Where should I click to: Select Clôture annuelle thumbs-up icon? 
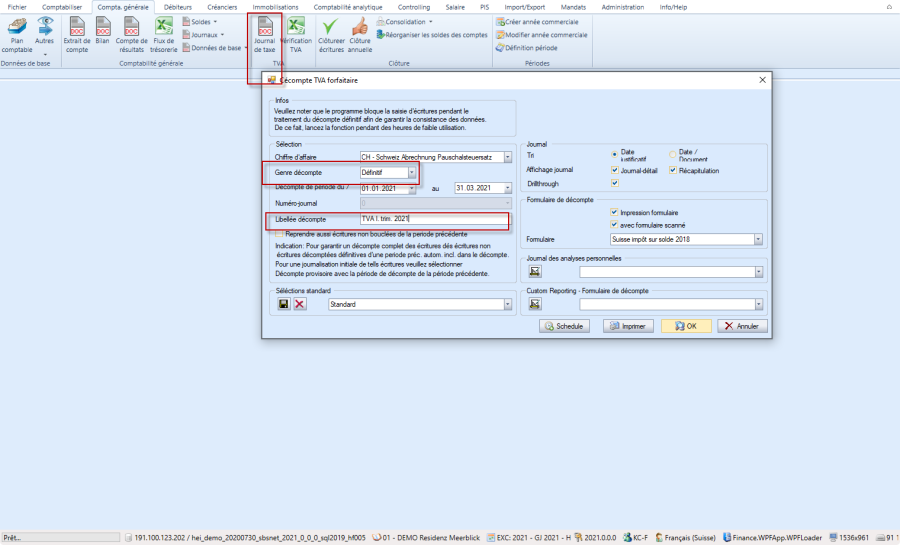click(360, 35)
